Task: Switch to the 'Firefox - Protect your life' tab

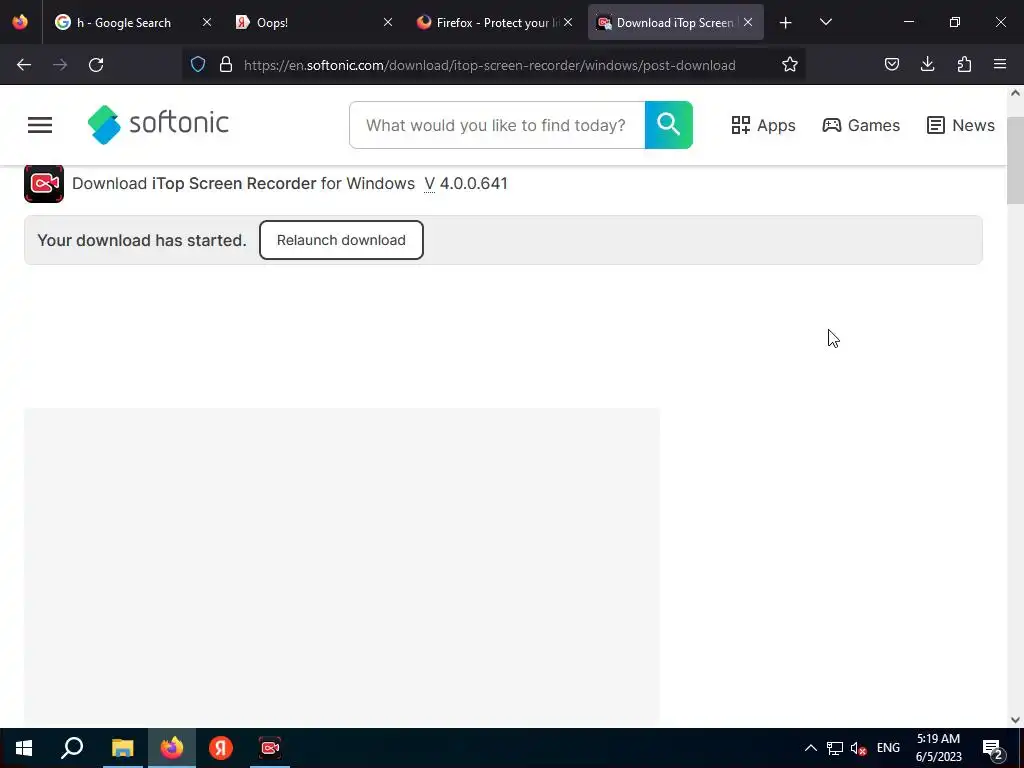Action: 494,22
